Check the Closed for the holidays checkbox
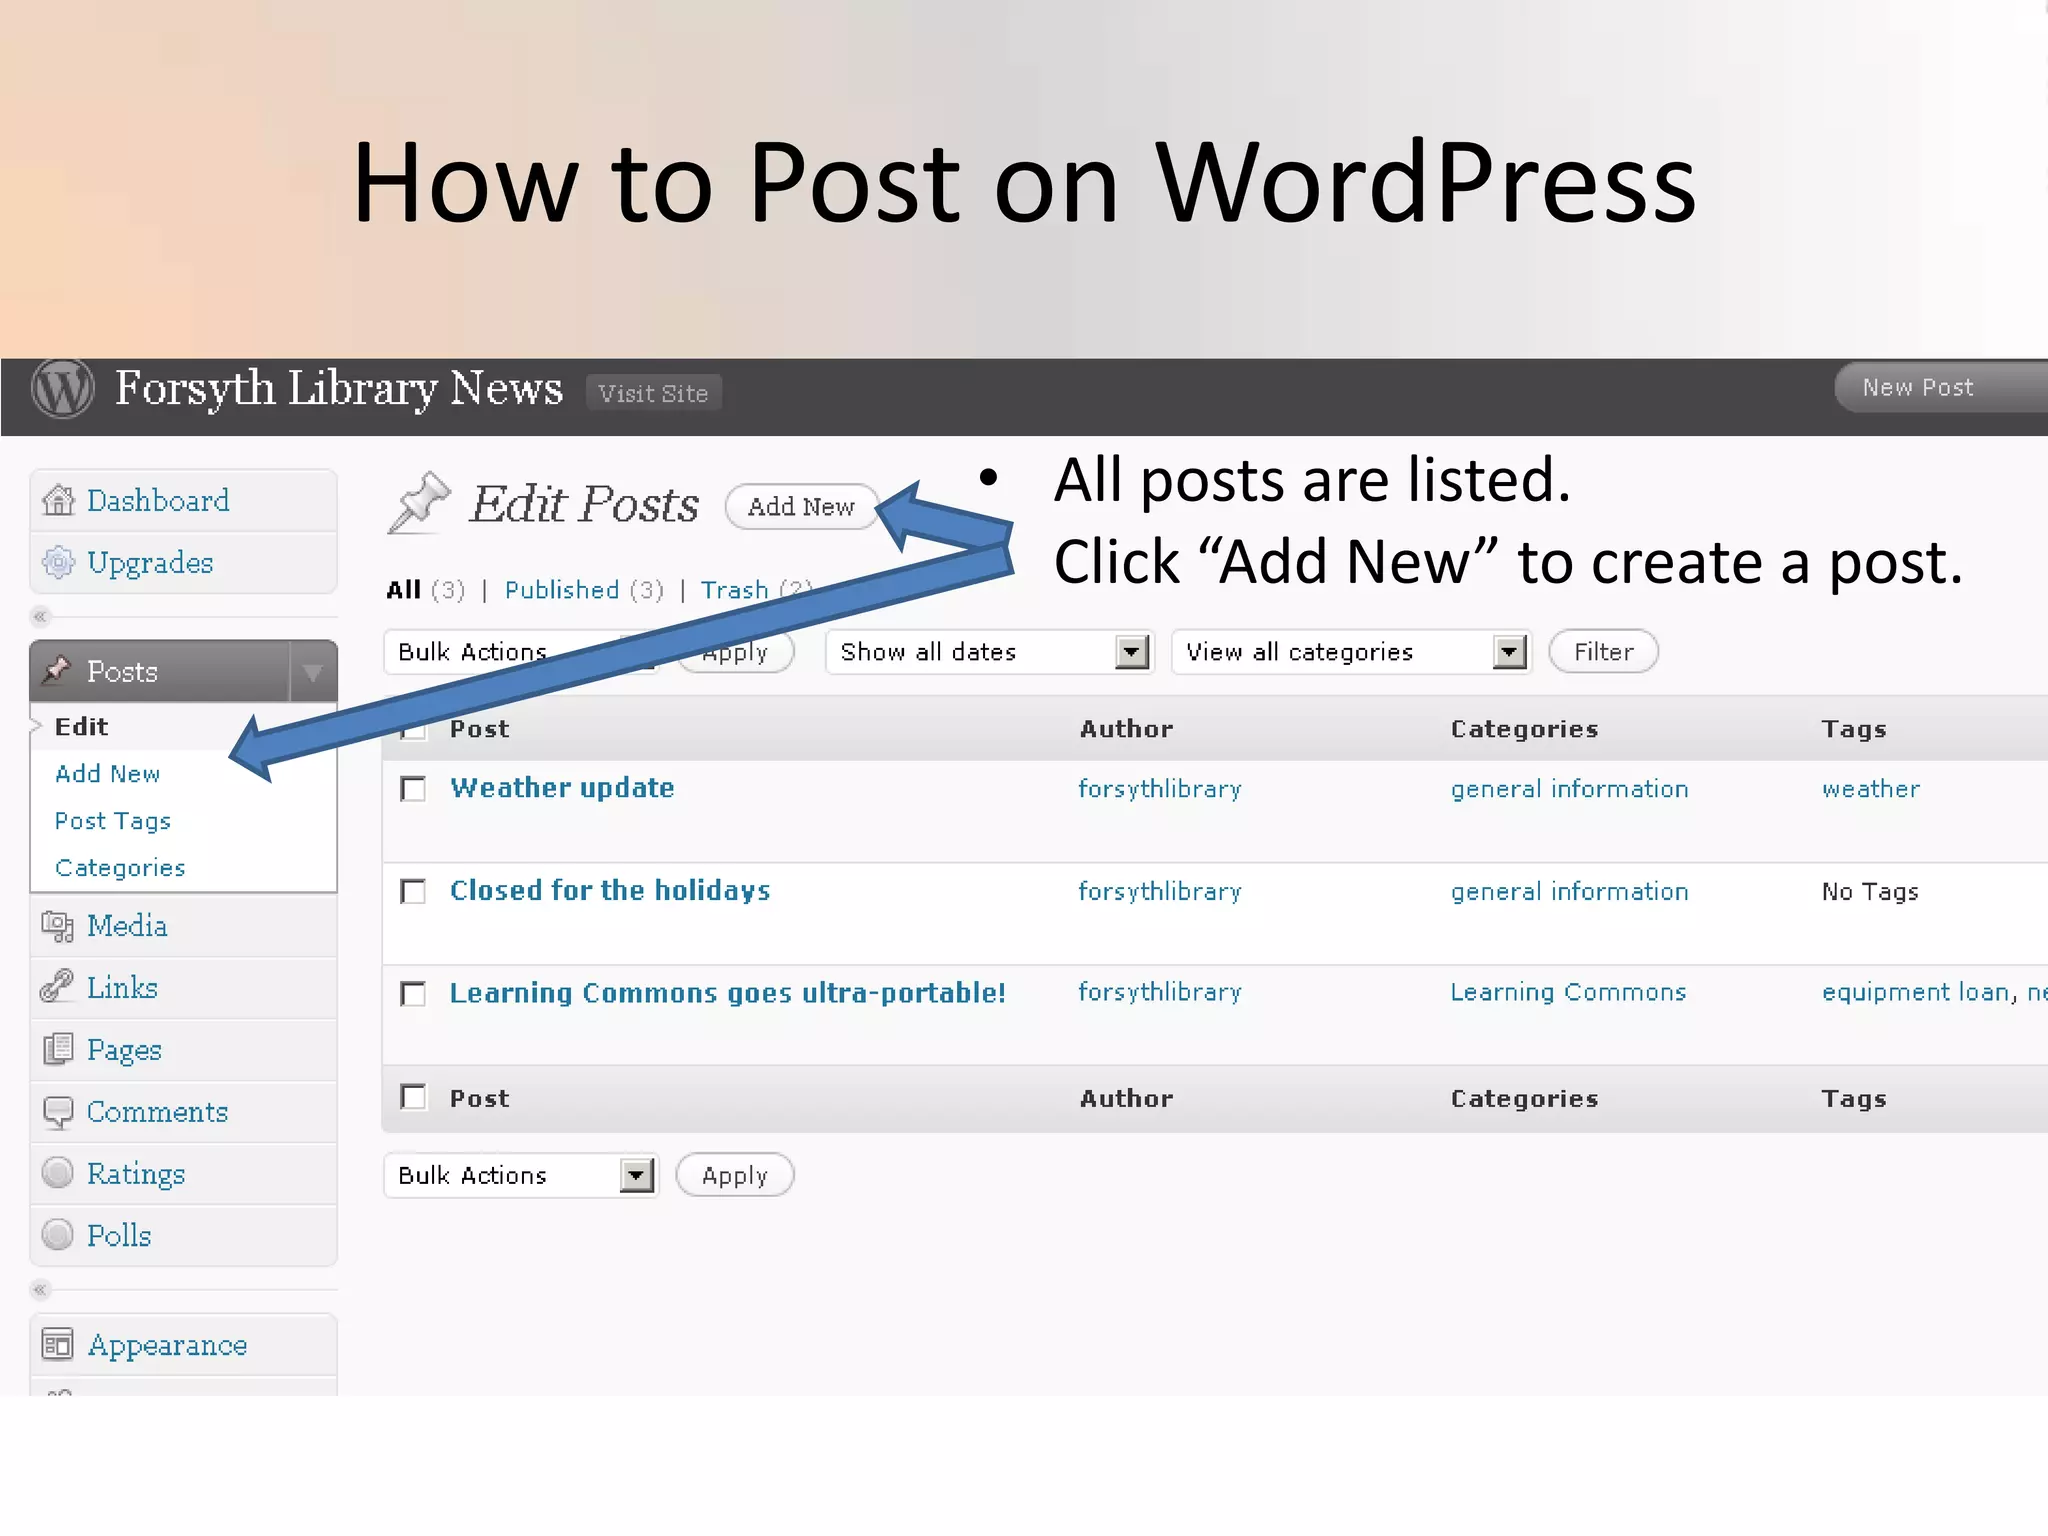2048x1536 pixels. (x=413, y=891)
